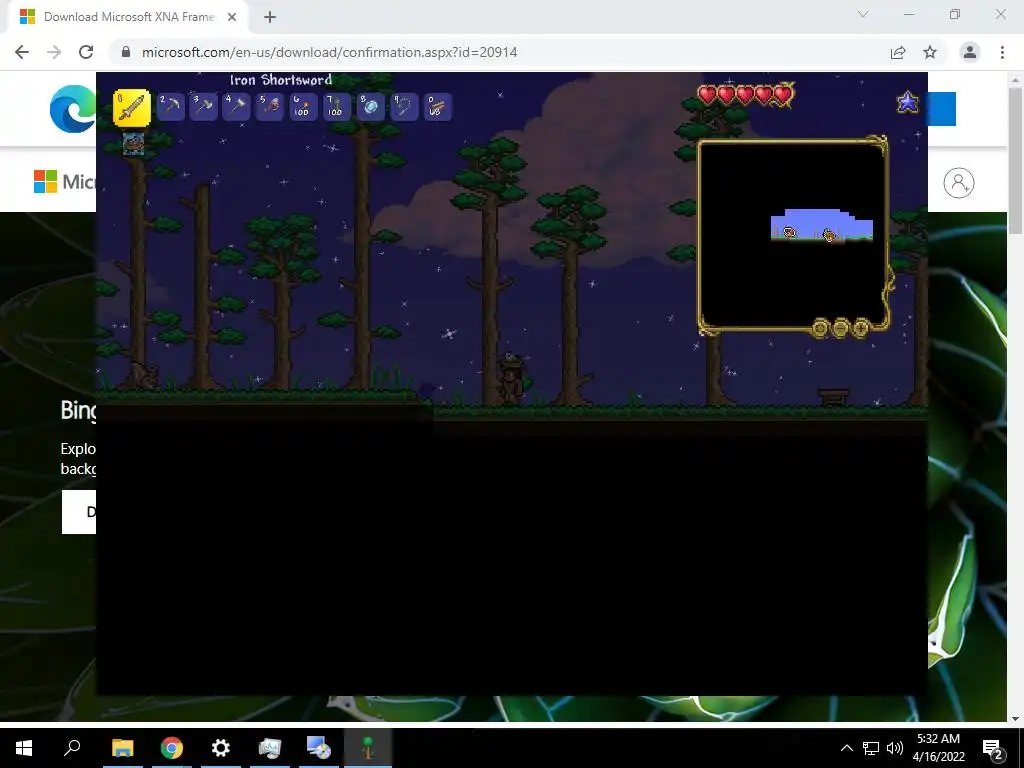Open the notification center
The image size is (1024, 768).
point(993,748)
